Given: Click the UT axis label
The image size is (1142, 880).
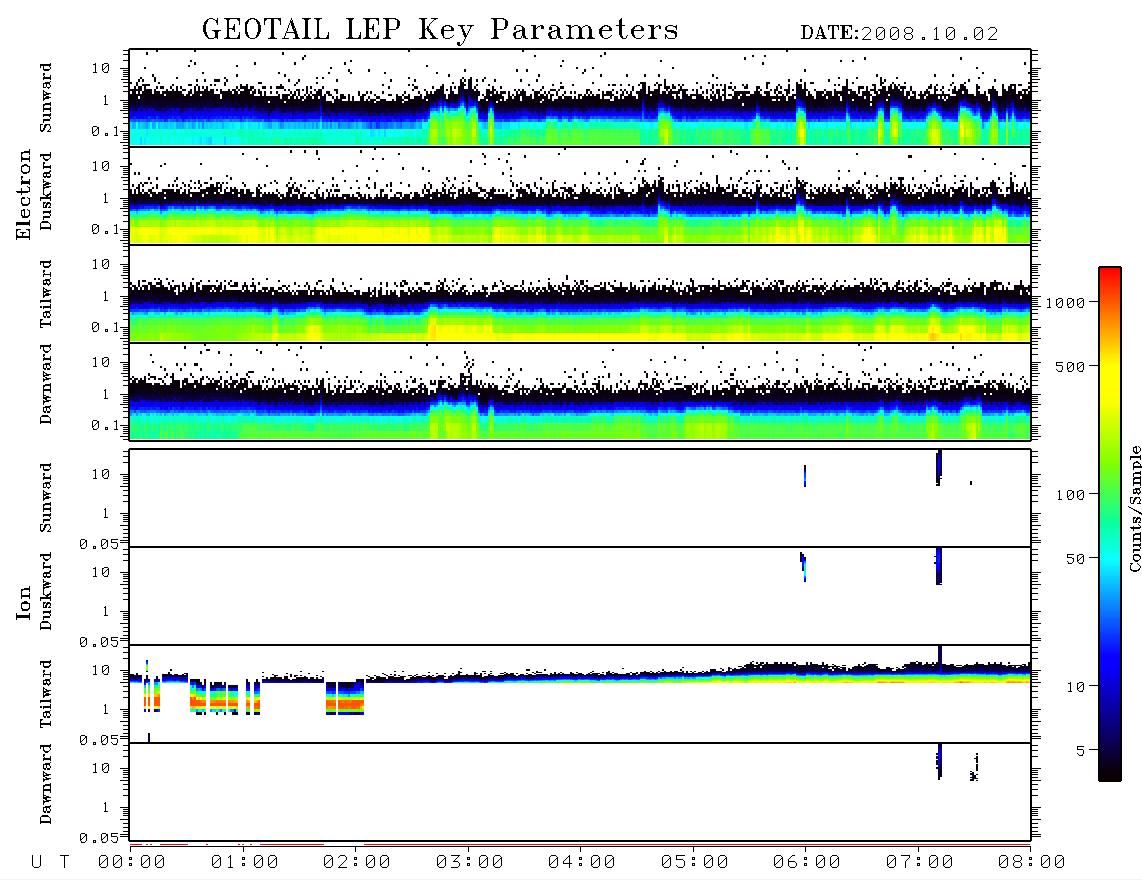Looking at the screenshot, I should coord(50,862).
